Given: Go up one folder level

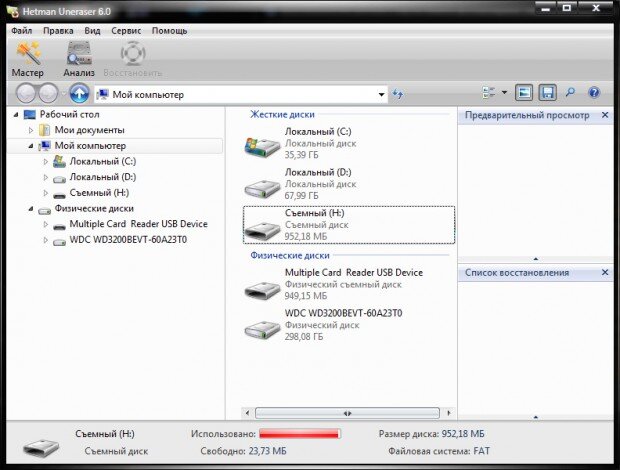Looking at the screenshot, I should (x=79, y=94).
